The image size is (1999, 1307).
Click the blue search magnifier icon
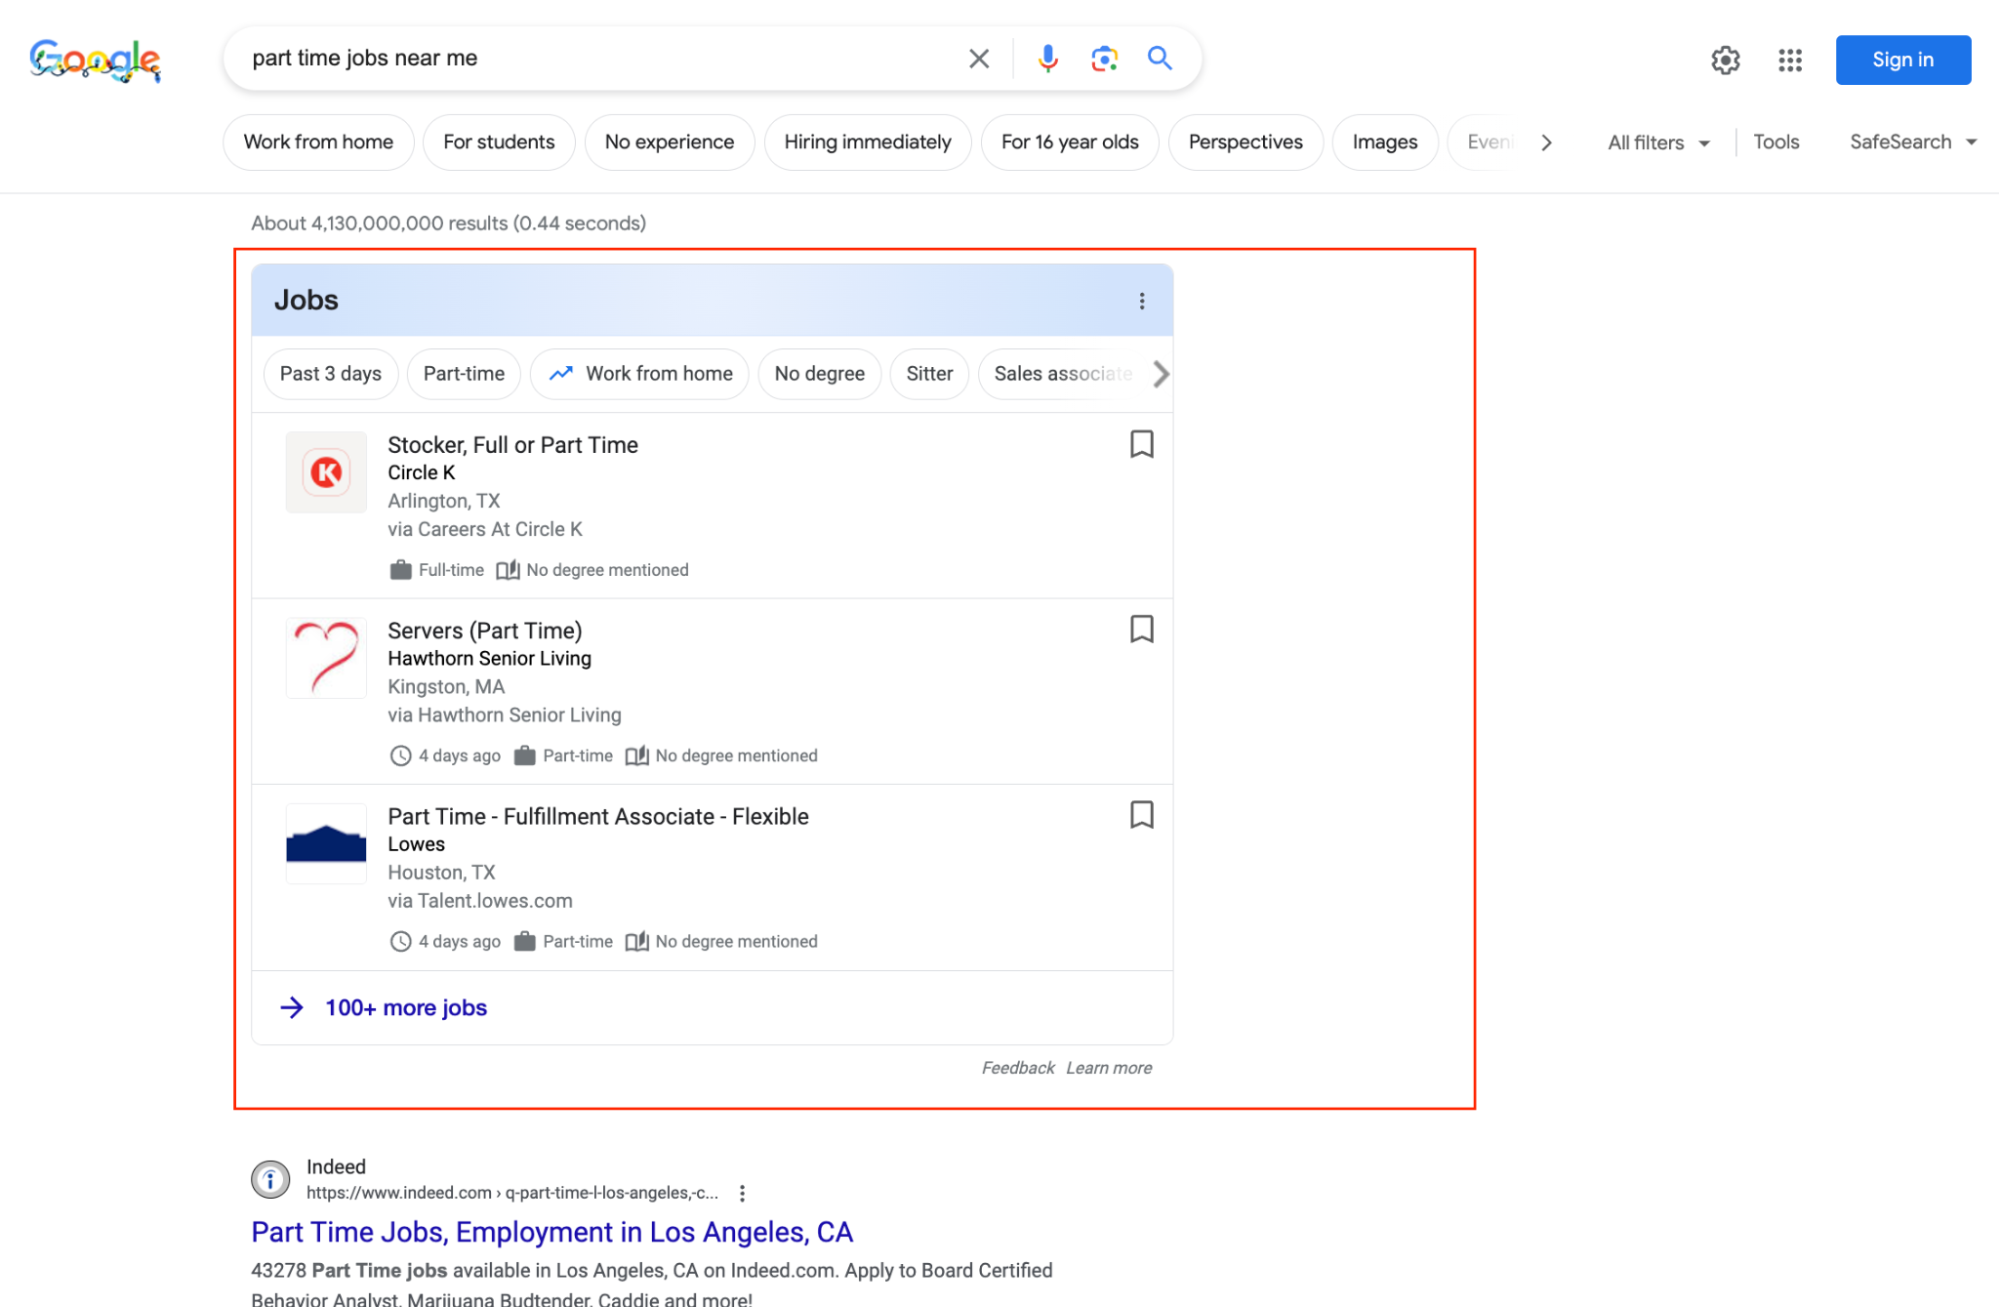1159,58
